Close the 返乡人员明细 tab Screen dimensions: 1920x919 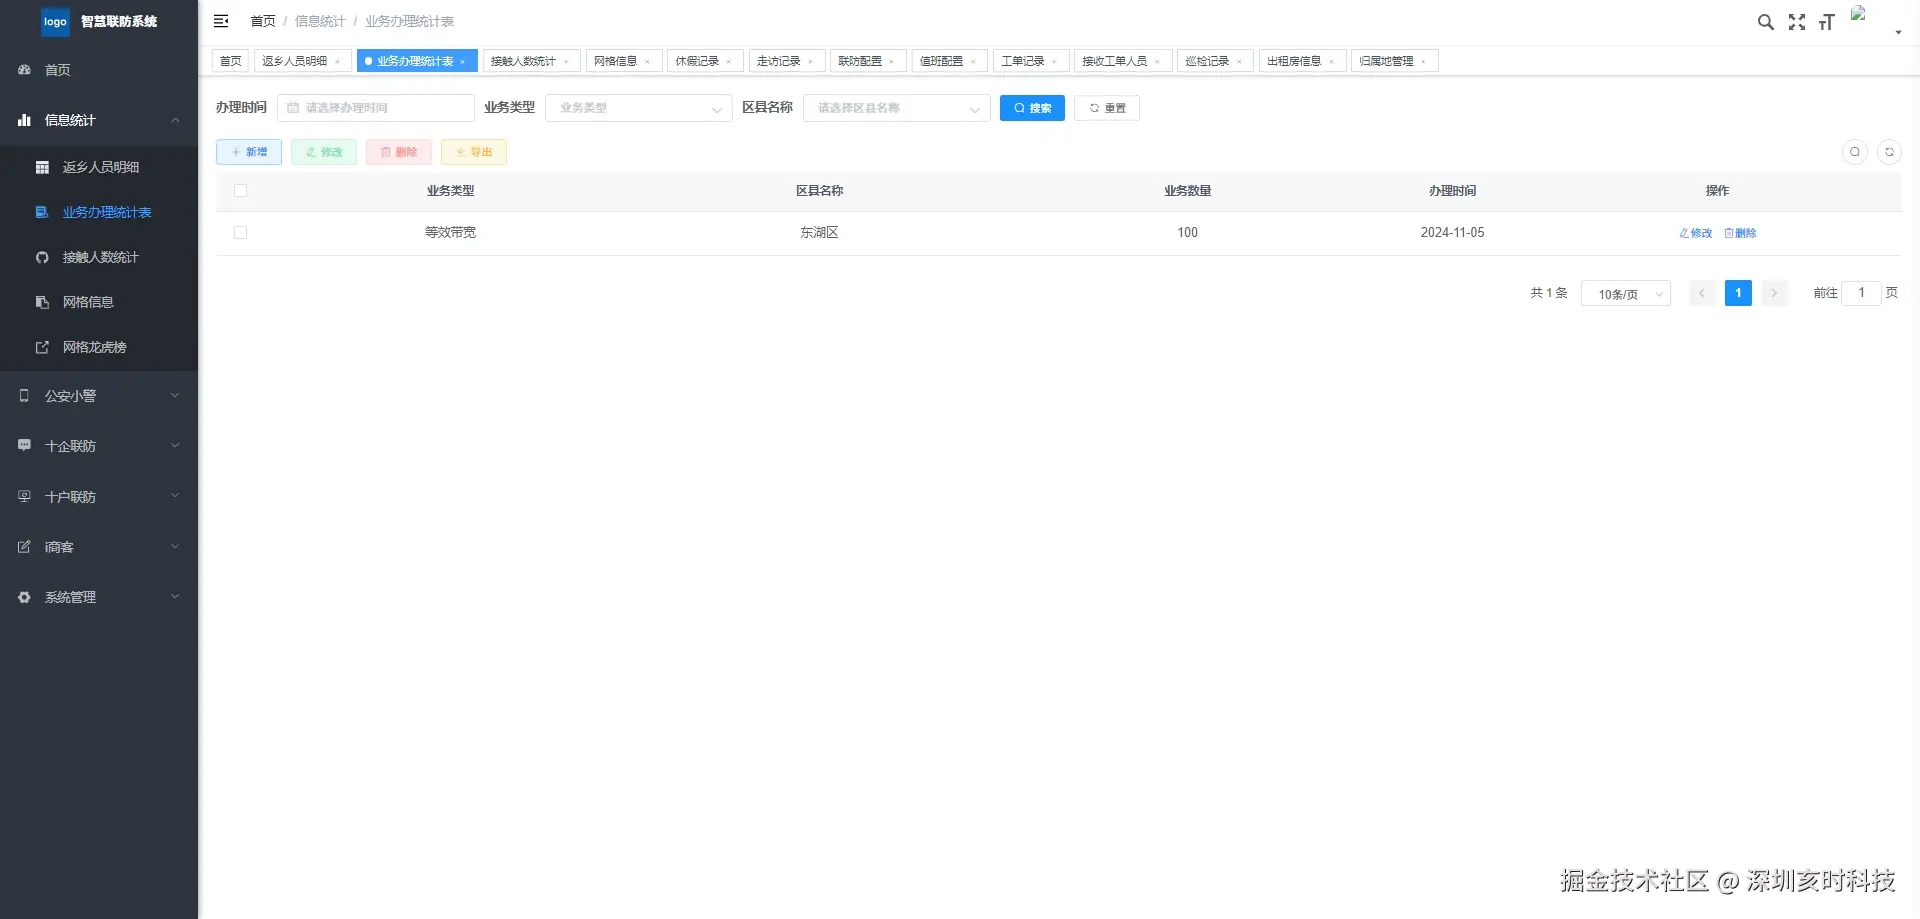point(338,62)
